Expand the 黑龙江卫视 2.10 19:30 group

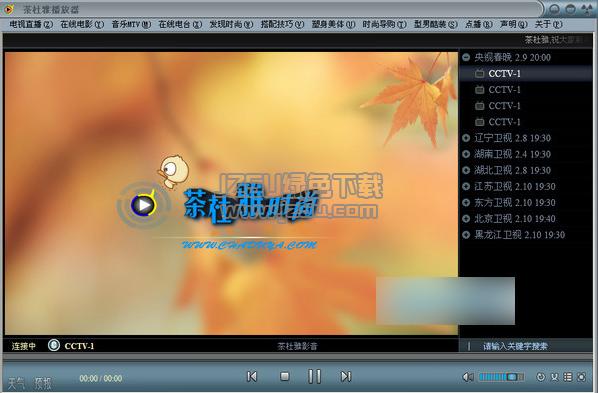click(x=466, y=235)
